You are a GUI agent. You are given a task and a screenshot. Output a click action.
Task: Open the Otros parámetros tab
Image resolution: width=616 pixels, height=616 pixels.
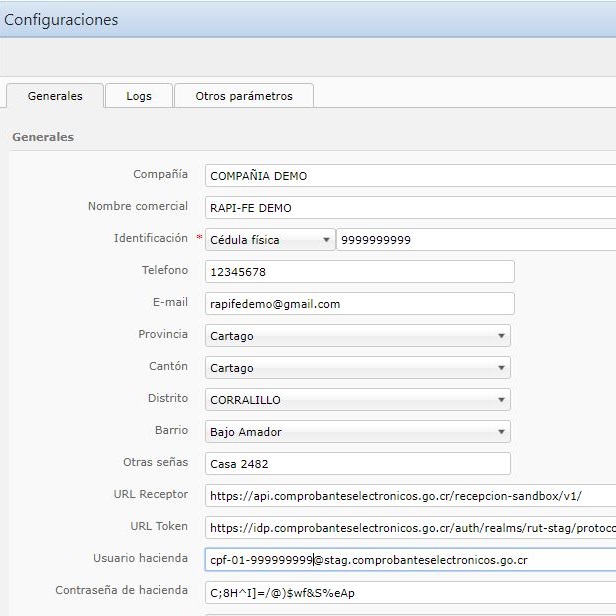click(244, 96)
